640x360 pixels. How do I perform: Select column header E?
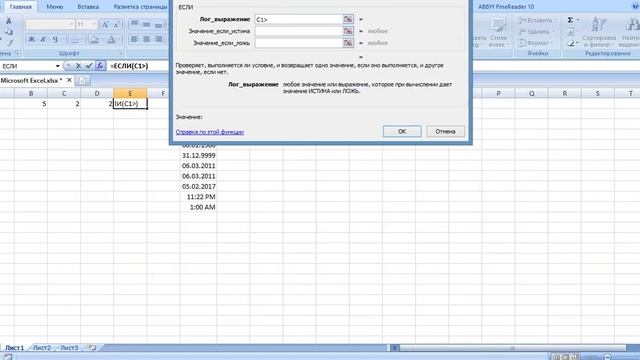point(130,93)
